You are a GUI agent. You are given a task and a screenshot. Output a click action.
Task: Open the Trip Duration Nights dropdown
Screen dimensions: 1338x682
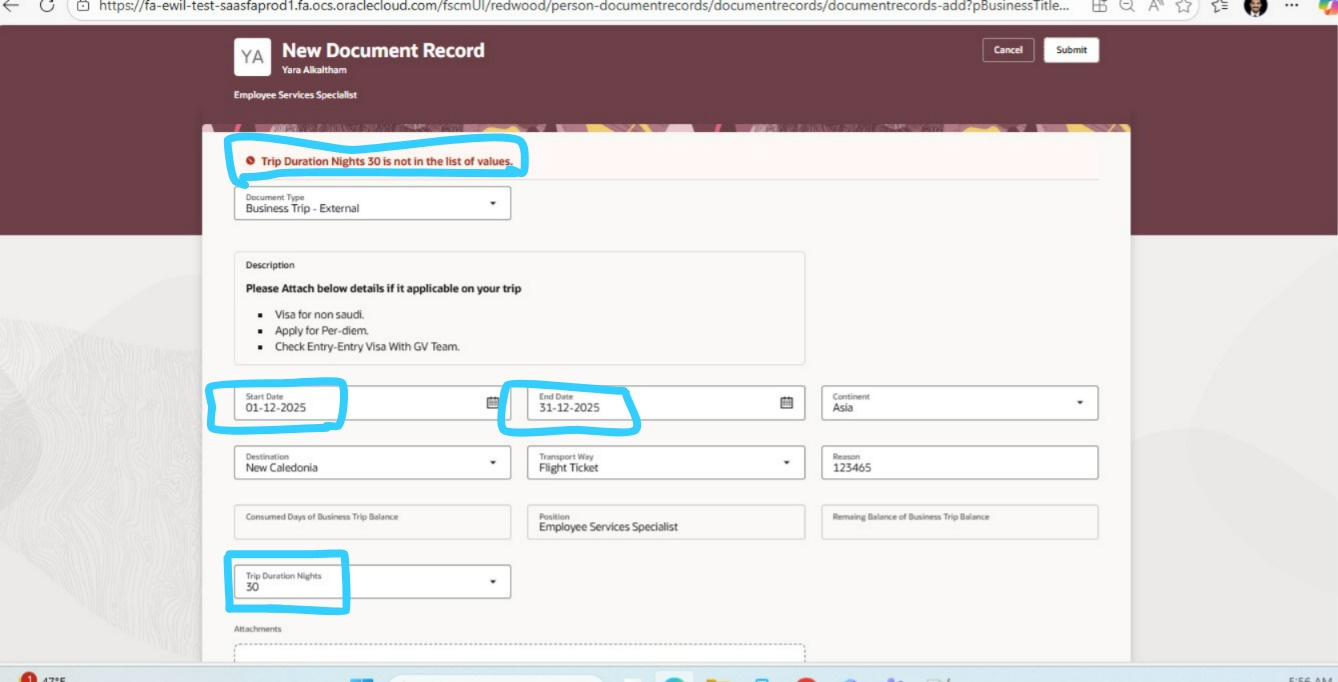coord(372,582)
